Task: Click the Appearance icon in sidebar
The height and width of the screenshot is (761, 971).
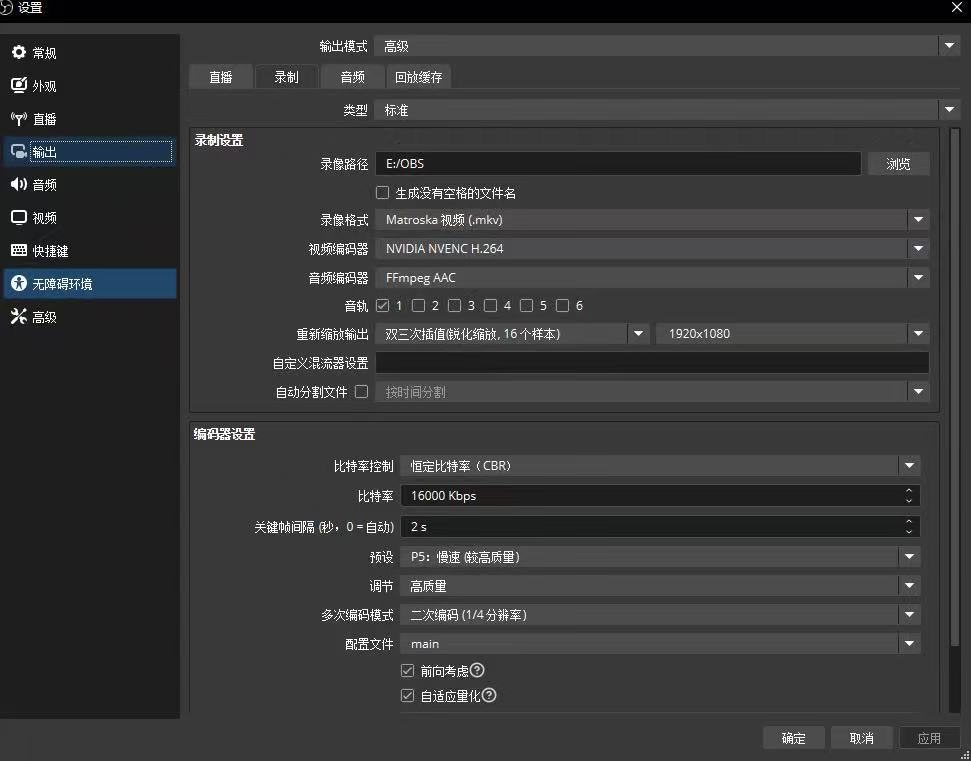Action: pyautogui.click(x=19, y=85)
